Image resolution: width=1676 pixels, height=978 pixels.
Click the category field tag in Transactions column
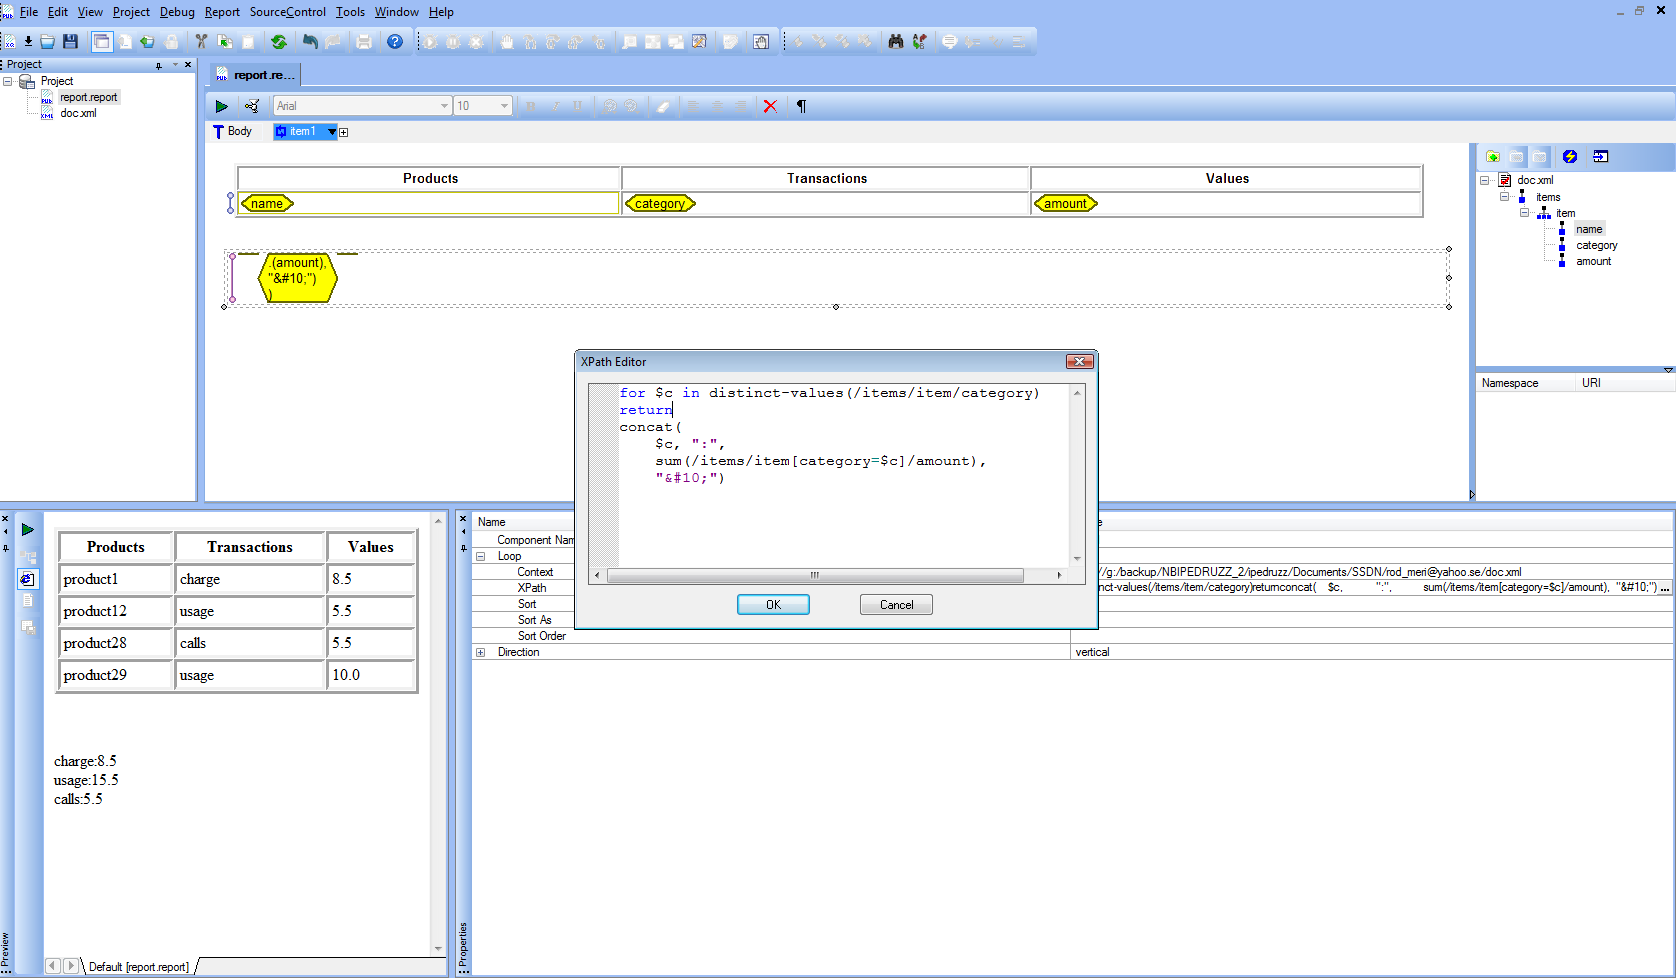pos(660,203)
